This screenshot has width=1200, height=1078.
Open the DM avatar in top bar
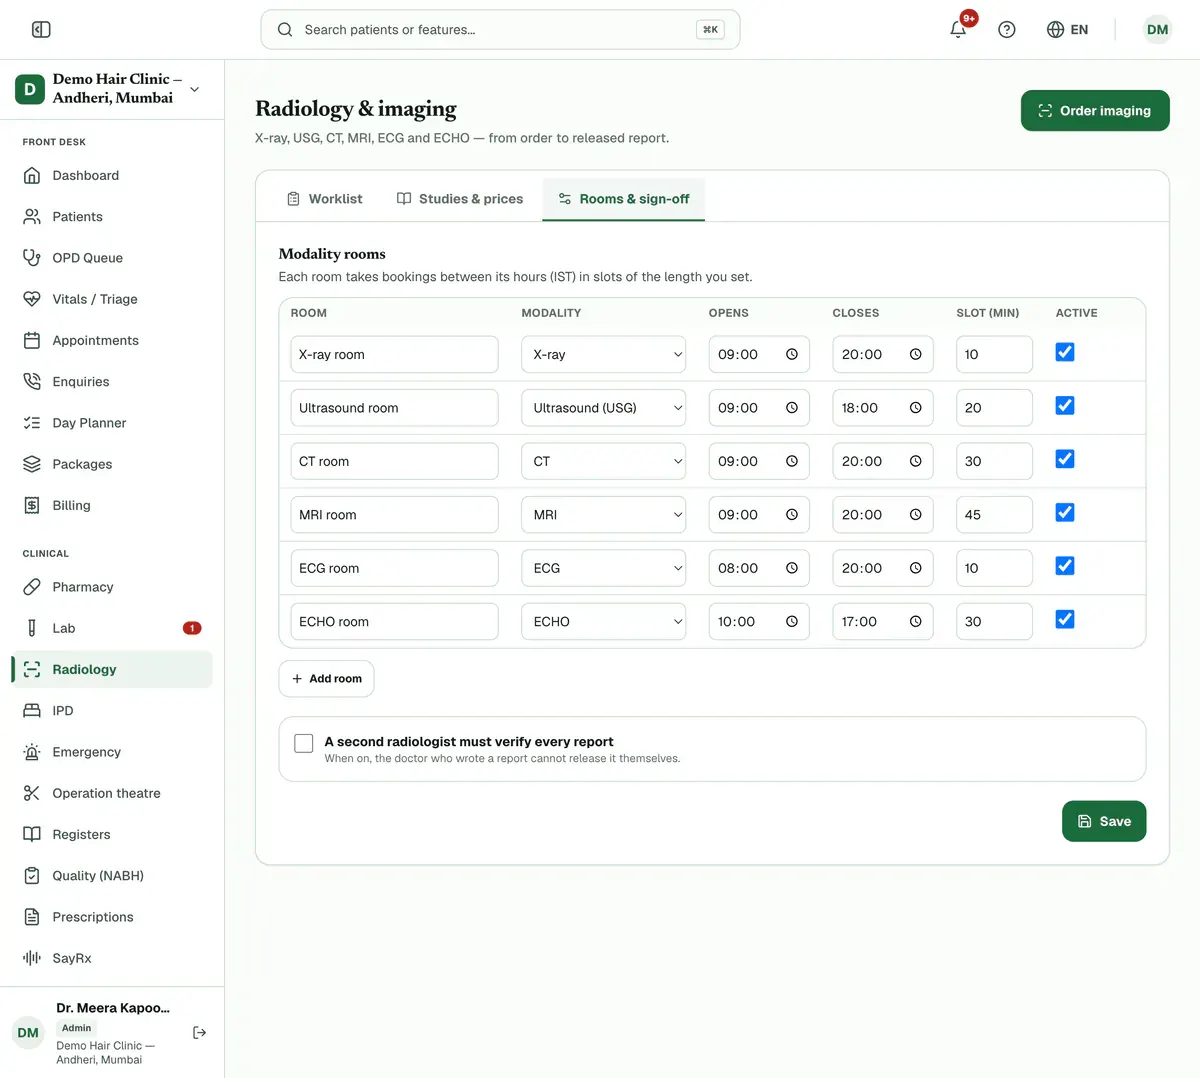[1157, 30]
